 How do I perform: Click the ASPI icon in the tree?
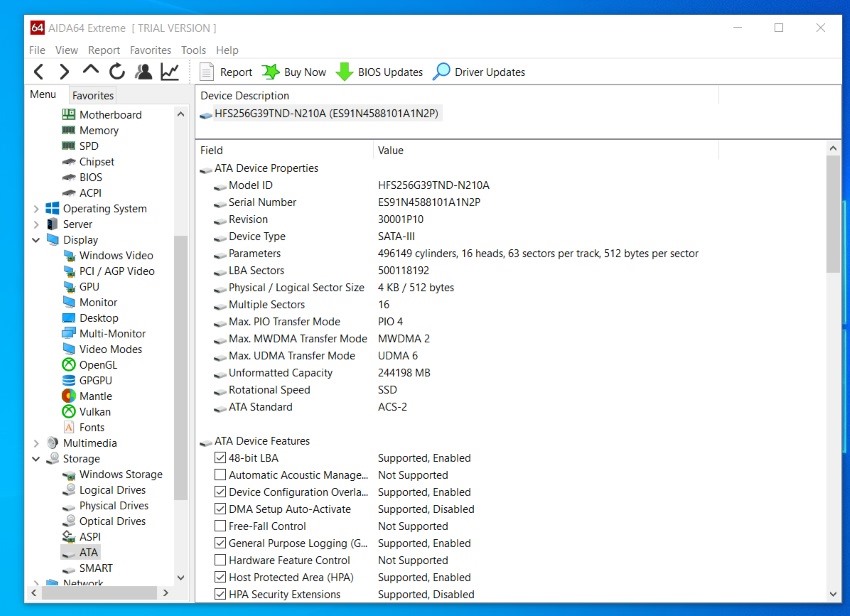point(69,537)
